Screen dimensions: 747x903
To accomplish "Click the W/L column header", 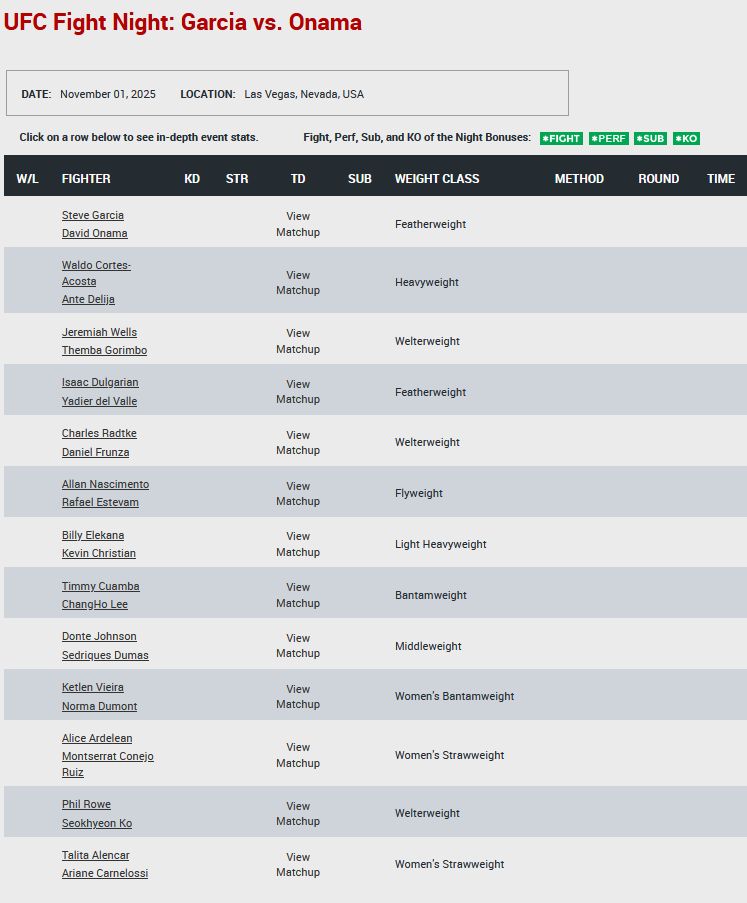I will point(28,179).
